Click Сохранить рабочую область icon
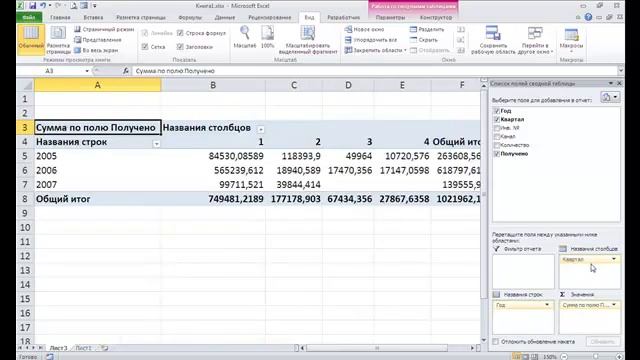 [493, 40]
